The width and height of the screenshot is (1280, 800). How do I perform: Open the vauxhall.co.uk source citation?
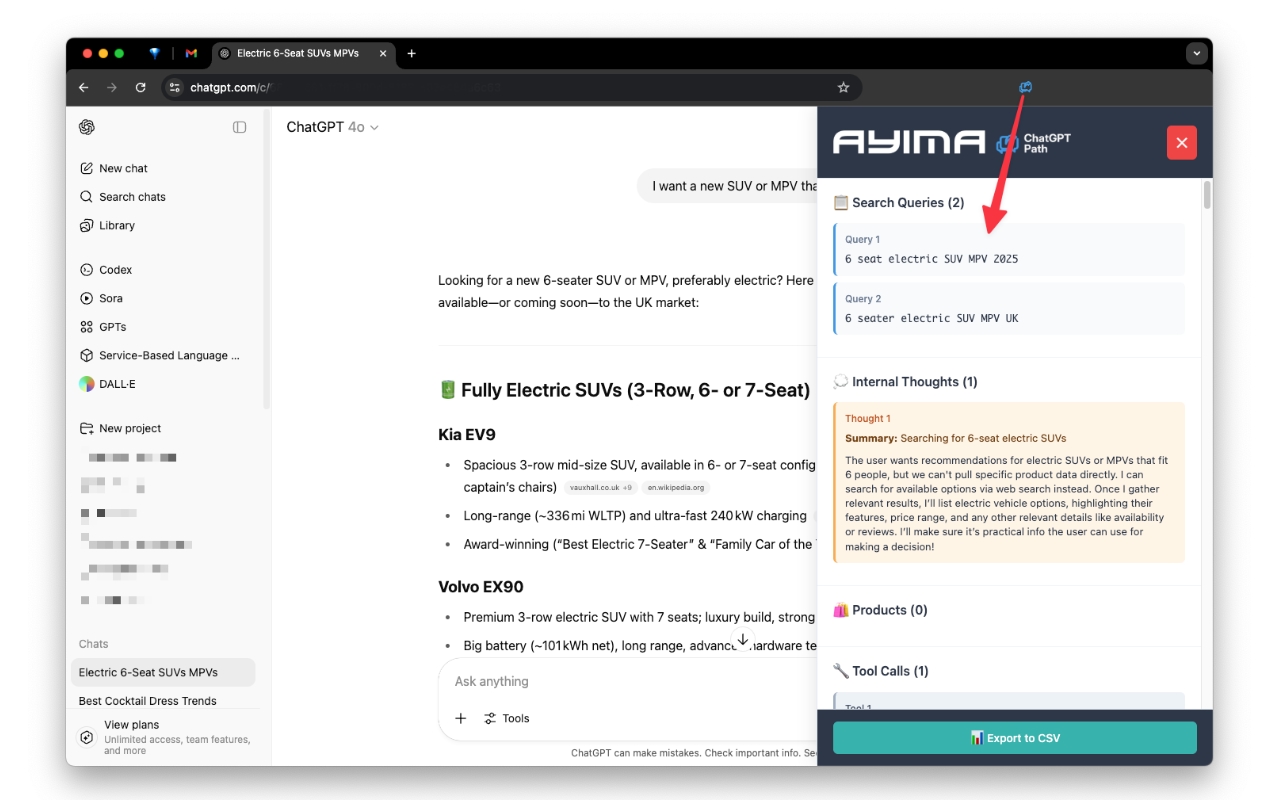pyautogui.click(x=600, y=488)
